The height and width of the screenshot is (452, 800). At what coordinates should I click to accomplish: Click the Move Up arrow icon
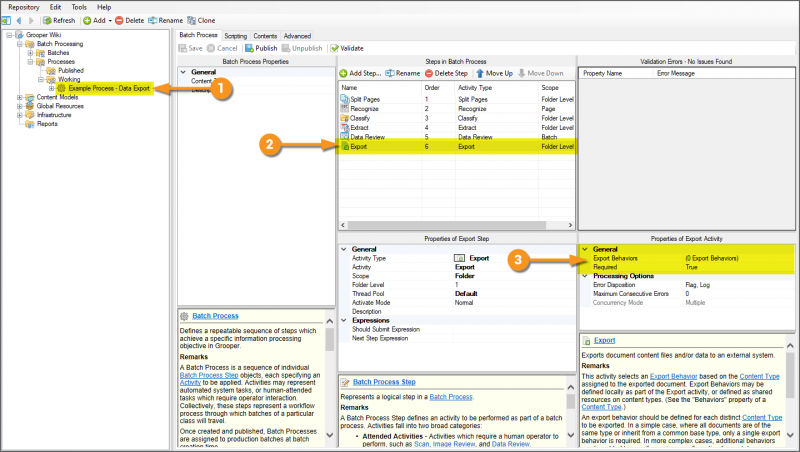pyautogui.click(x=480, y=73)
